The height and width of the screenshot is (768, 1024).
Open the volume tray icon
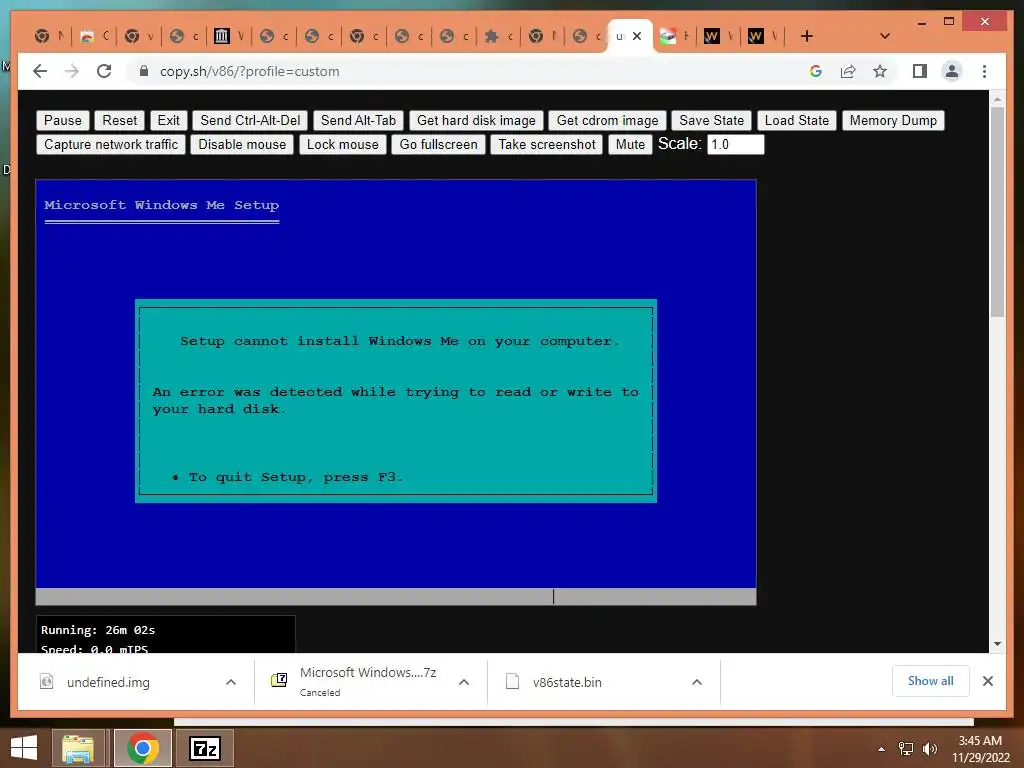[x=929, y=749]
